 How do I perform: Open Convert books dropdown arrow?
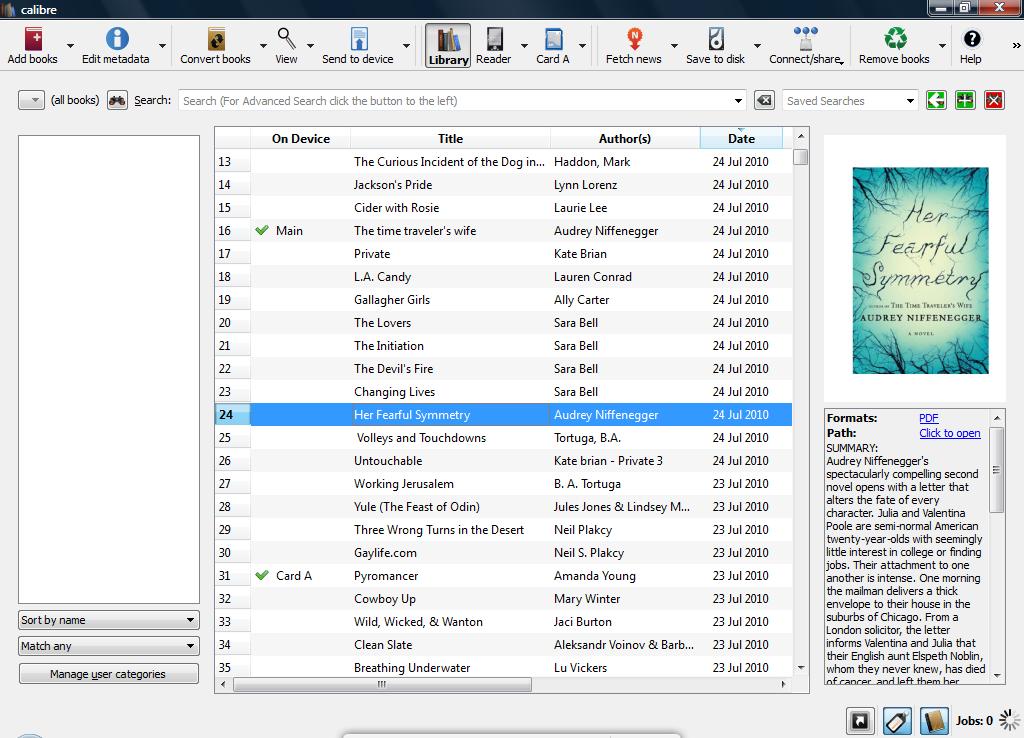263,46
